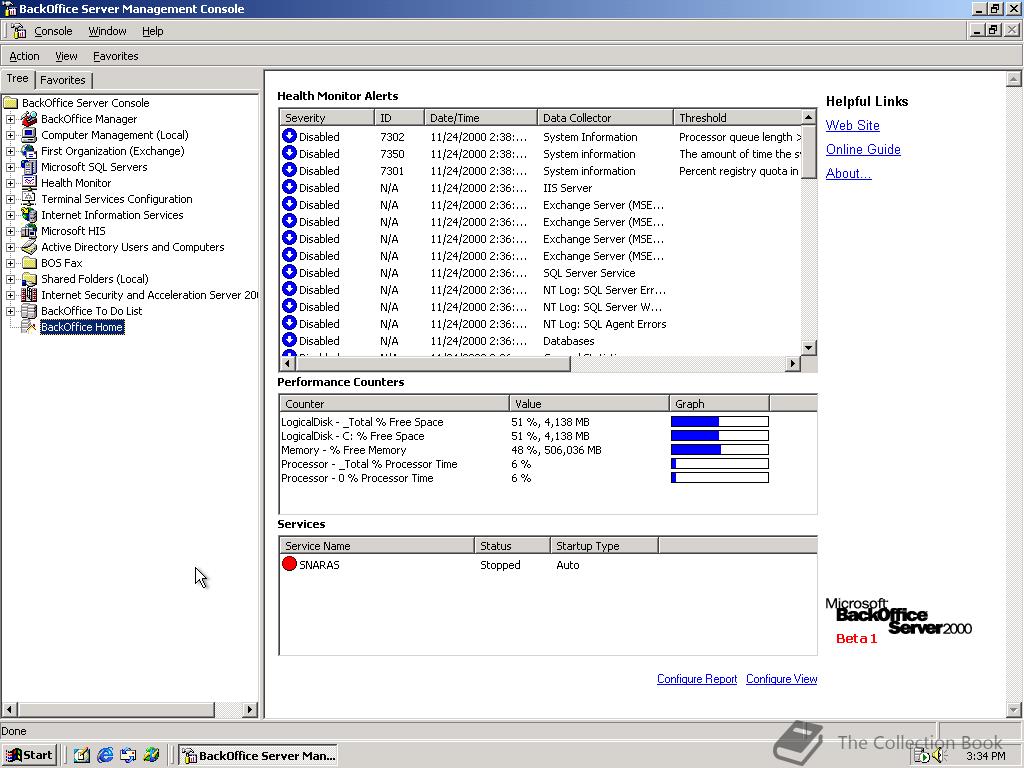Click the Start button

[x=29, y=755]
